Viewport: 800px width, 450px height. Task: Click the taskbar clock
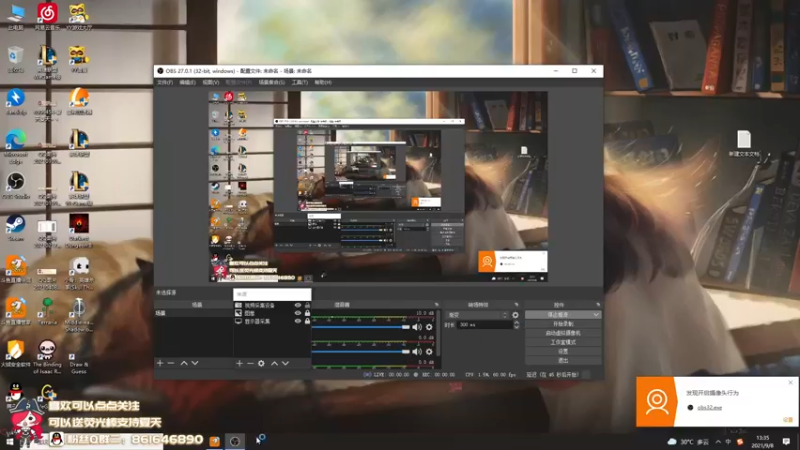[x=762, y=442]
